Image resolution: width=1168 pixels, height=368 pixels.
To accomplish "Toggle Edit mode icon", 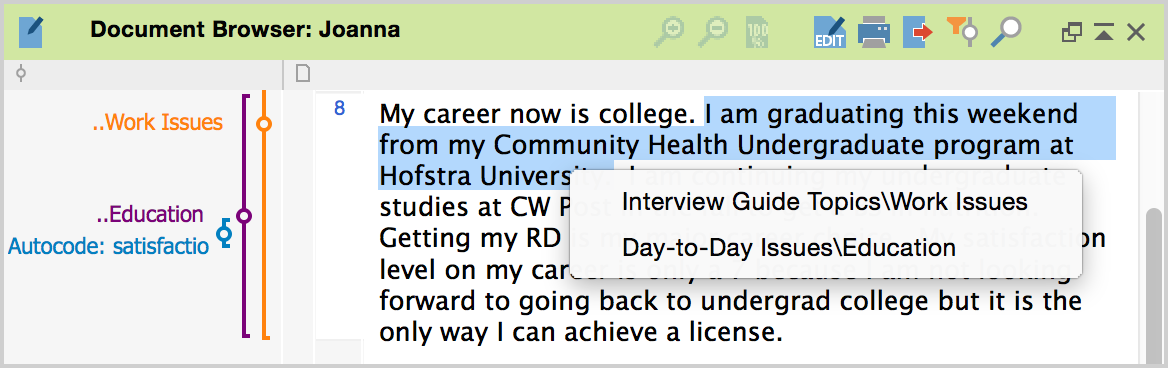I will pos(830,31).
